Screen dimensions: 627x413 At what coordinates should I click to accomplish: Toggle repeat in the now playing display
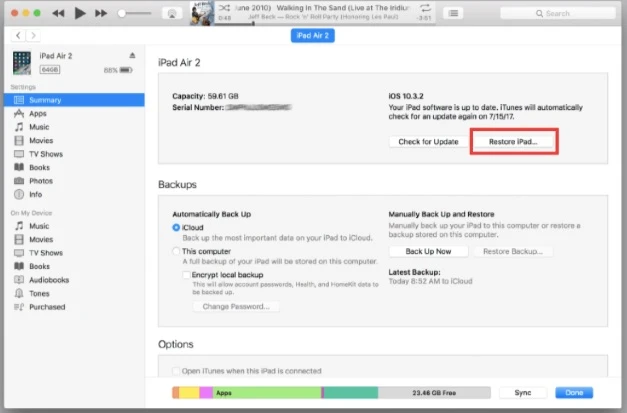coord(425,8)
